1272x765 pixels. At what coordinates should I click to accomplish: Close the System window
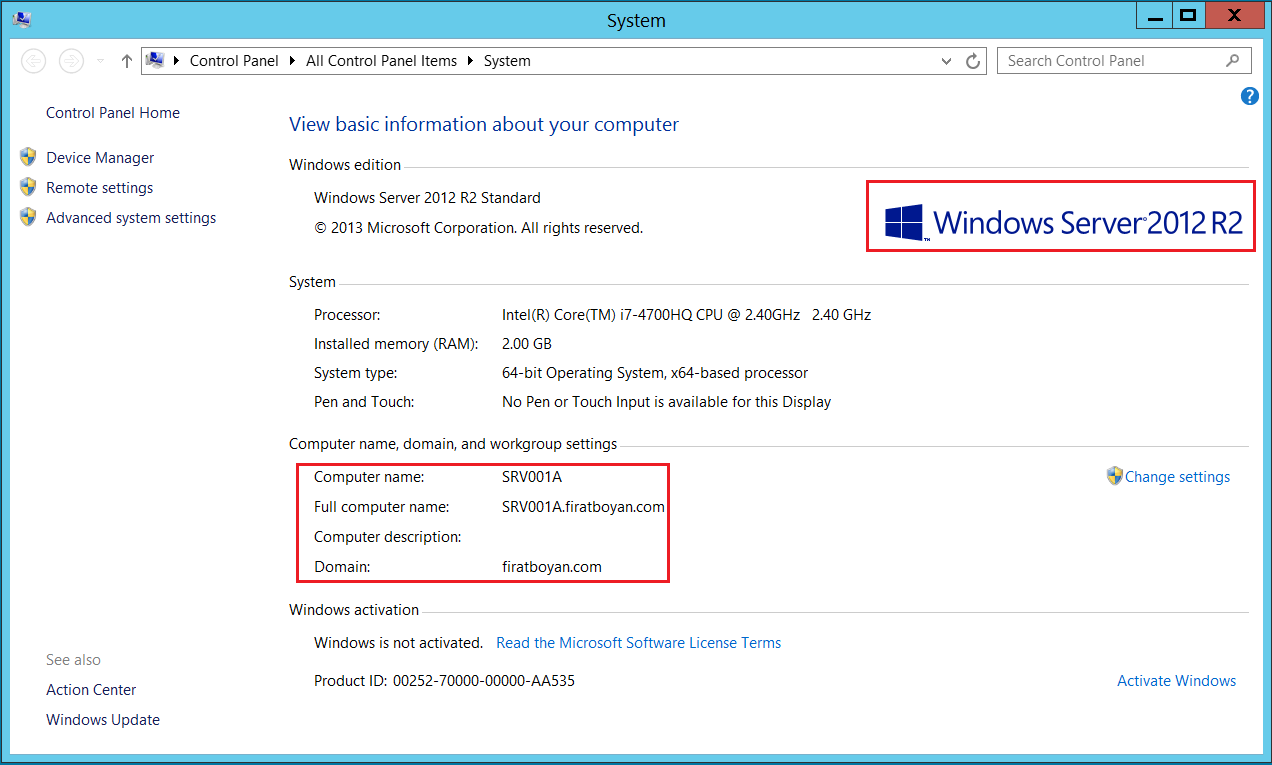(1235, 15)
